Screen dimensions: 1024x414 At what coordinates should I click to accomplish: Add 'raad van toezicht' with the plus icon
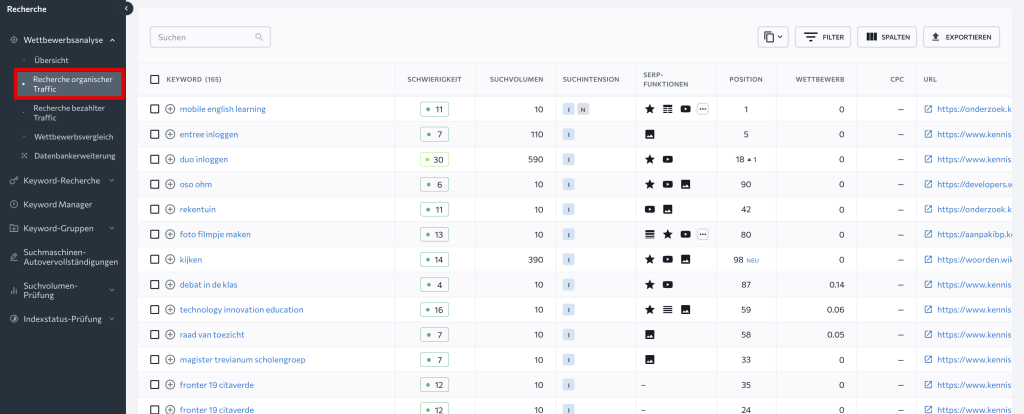tap(170, 335)
